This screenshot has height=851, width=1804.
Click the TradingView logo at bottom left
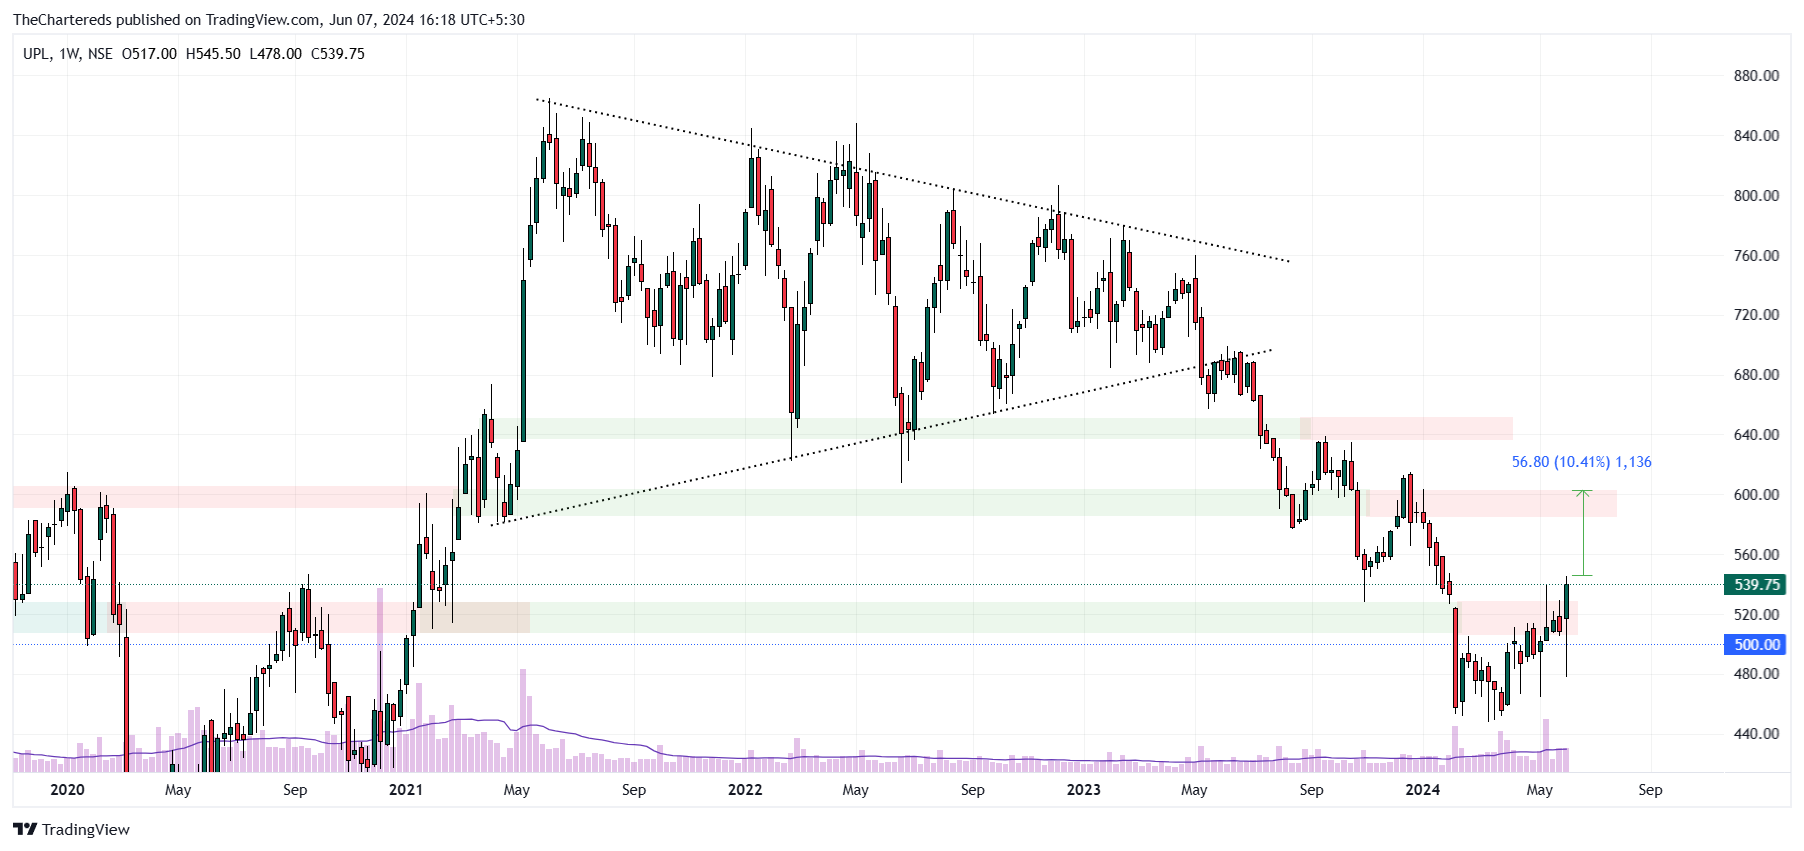pyautogui.click(x=71, y=829)
